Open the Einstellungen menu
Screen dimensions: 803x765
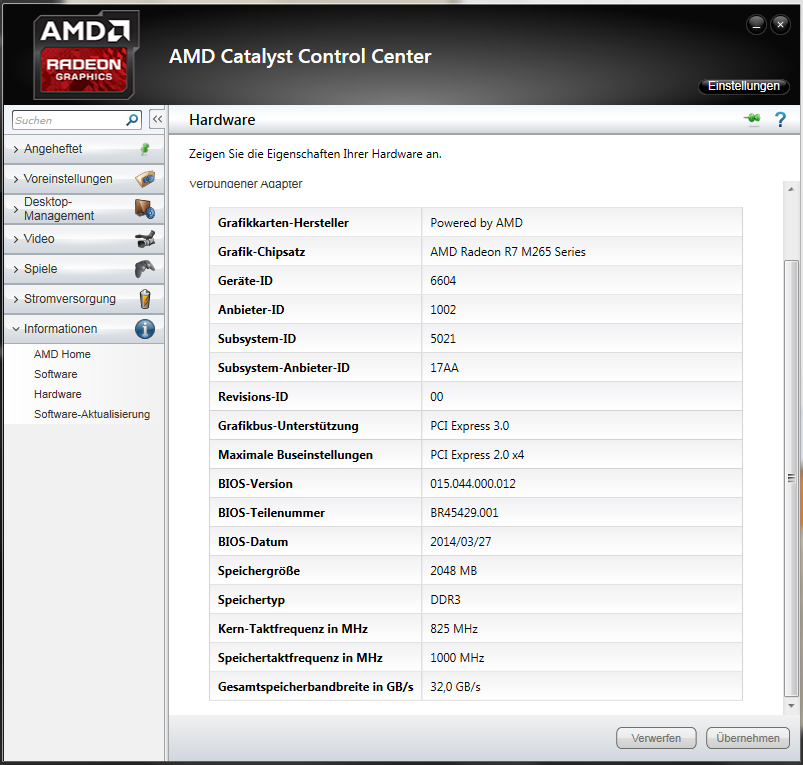pos(744,86)
